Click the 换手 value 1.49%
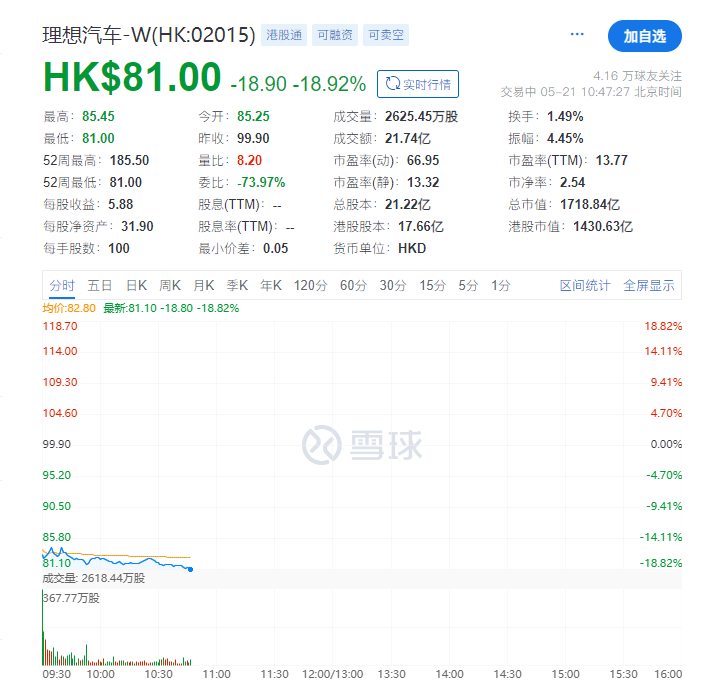Image resolution: width=716 pixels, height=682 pixels. (x=565, y=116)
